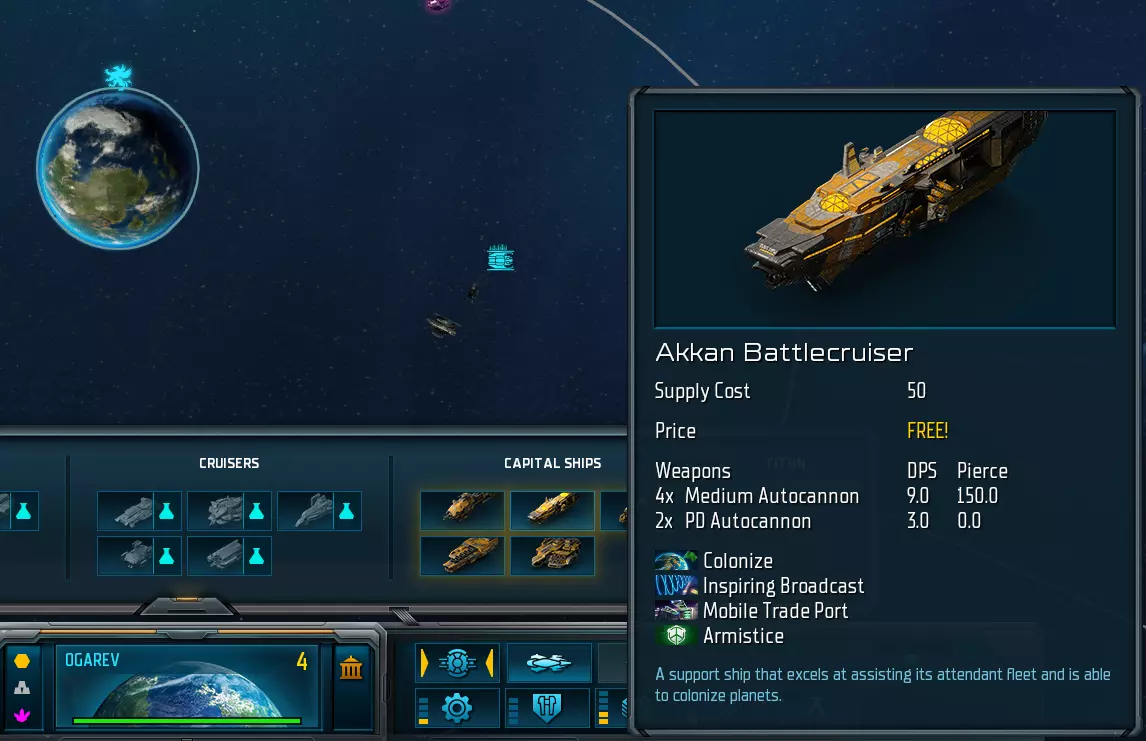Choose the bottom-left capital ship in the build list
Screen dimensions: 1146x741
click(x=462, y=555)
